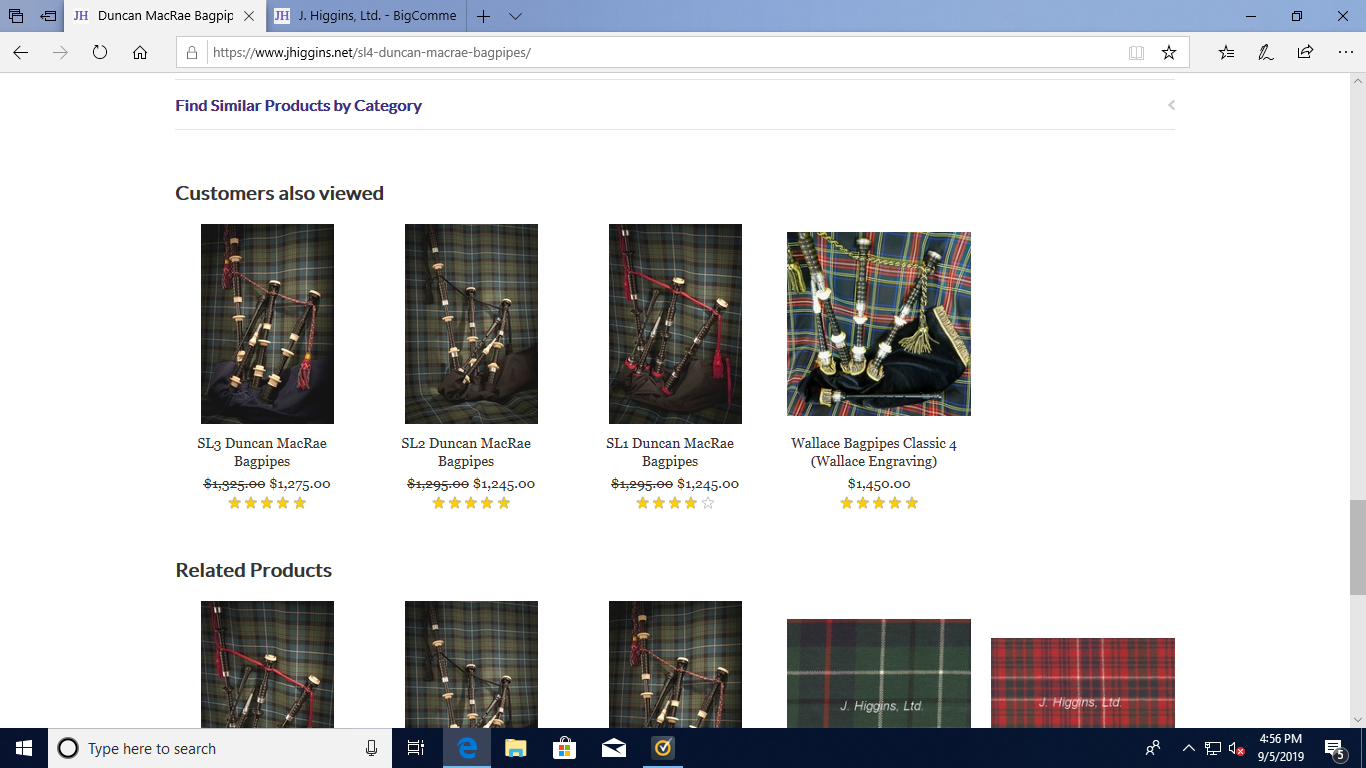Viewport: 1366px width, 768px height.
Task: Add page to favorites star icon
Action: point(1168,53)
